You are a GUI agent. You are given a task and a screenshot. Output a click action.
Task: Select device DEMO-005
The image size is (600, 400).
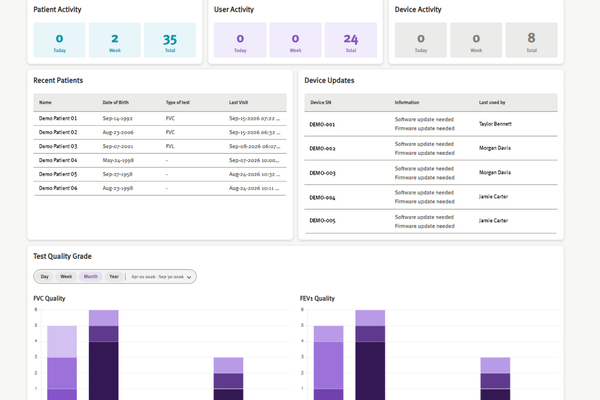pos(322,220)
